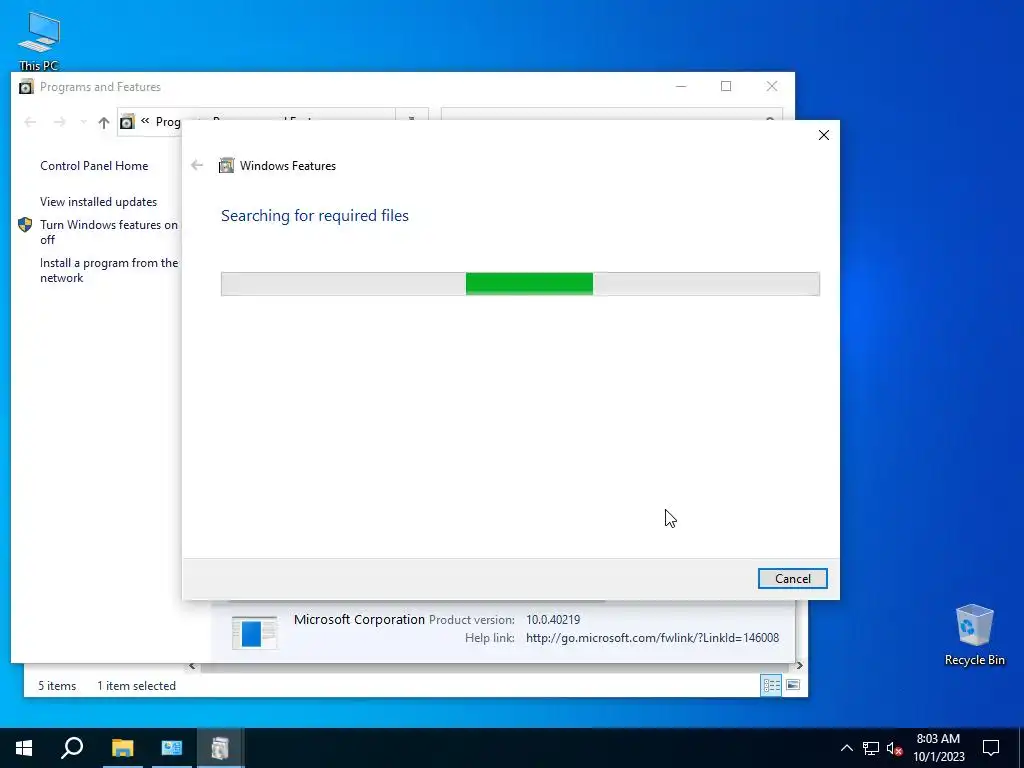The height and width of the screenshot is (768, 1024).
Task: Click the Programs and Features window title icon
Action: (26, 87)
